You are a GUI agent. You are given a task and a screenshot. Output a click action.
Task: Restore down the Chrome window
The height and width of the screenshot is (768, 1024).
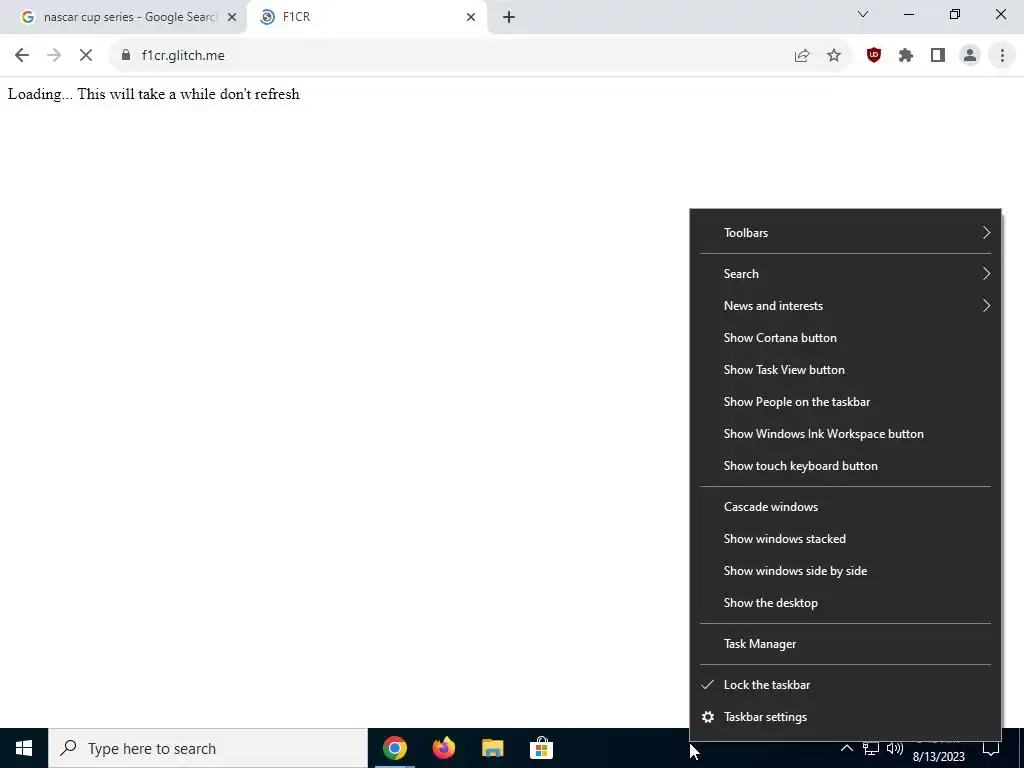tap(955, 14)
